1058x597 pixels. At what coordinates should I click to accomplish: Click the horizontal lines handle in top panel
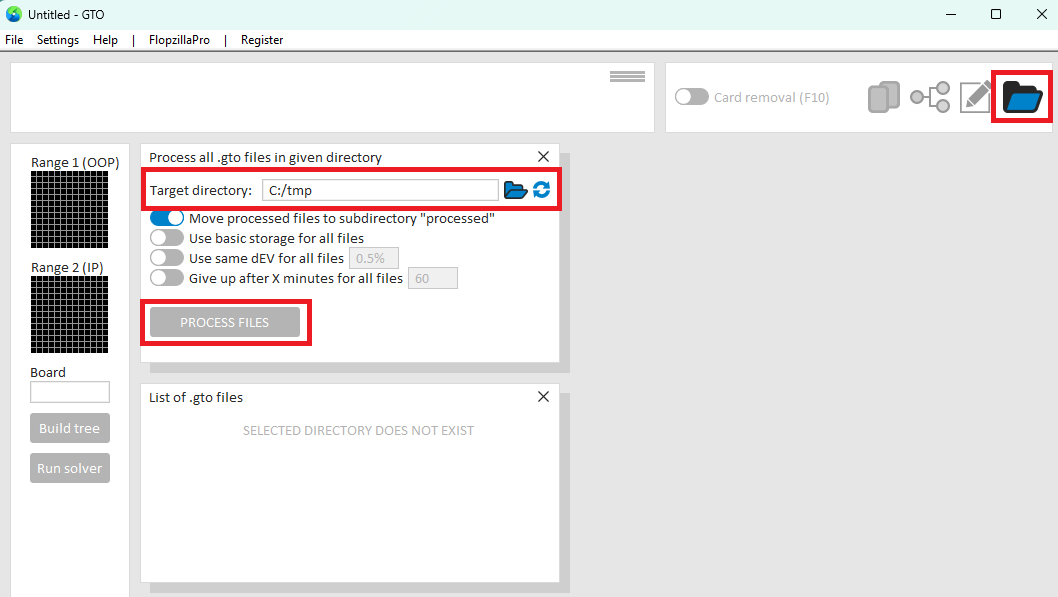click(627, 77)
